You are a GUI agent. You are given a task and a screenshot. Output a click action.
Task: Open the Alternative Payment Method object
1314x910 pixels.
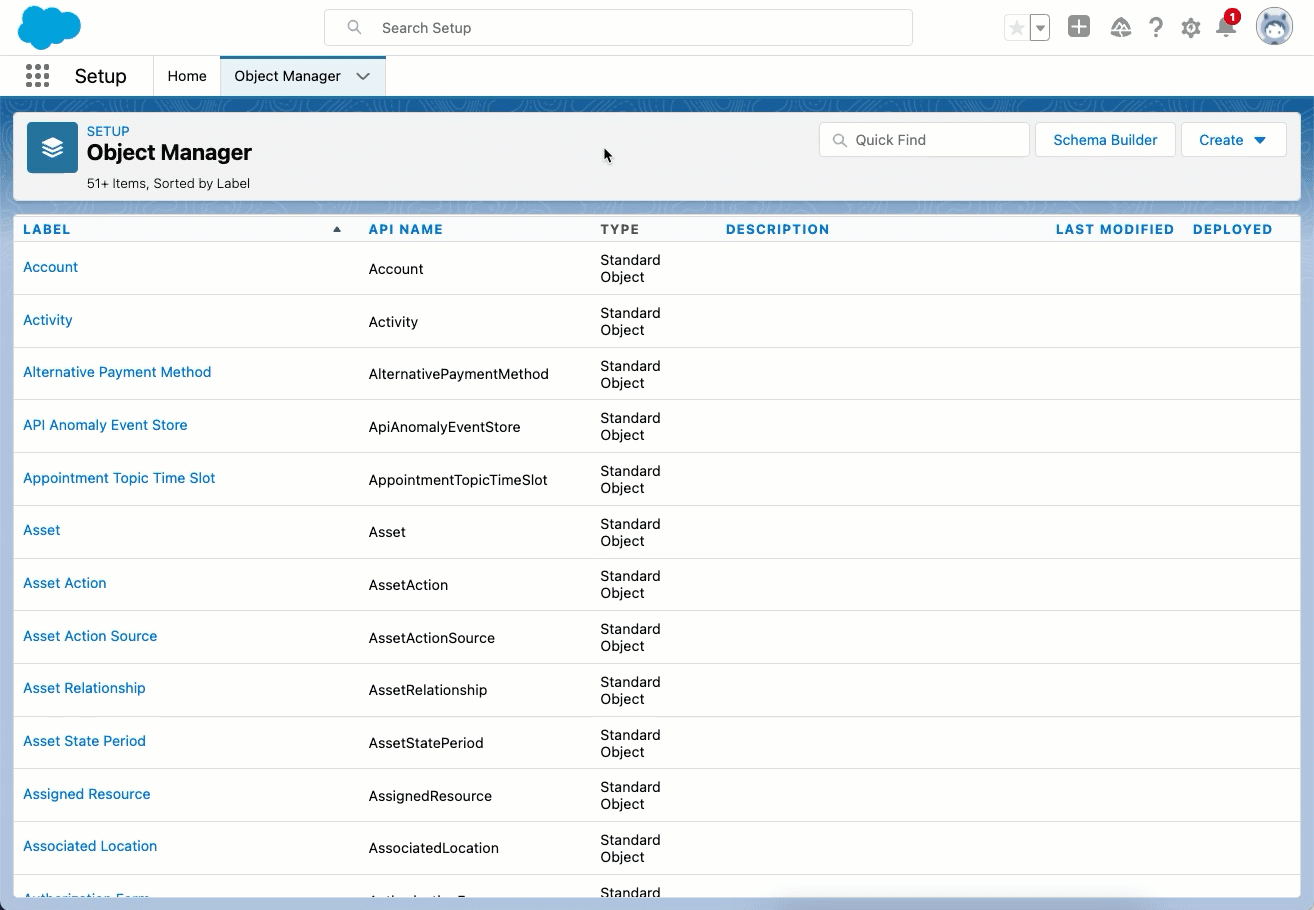tap(117, 372)
